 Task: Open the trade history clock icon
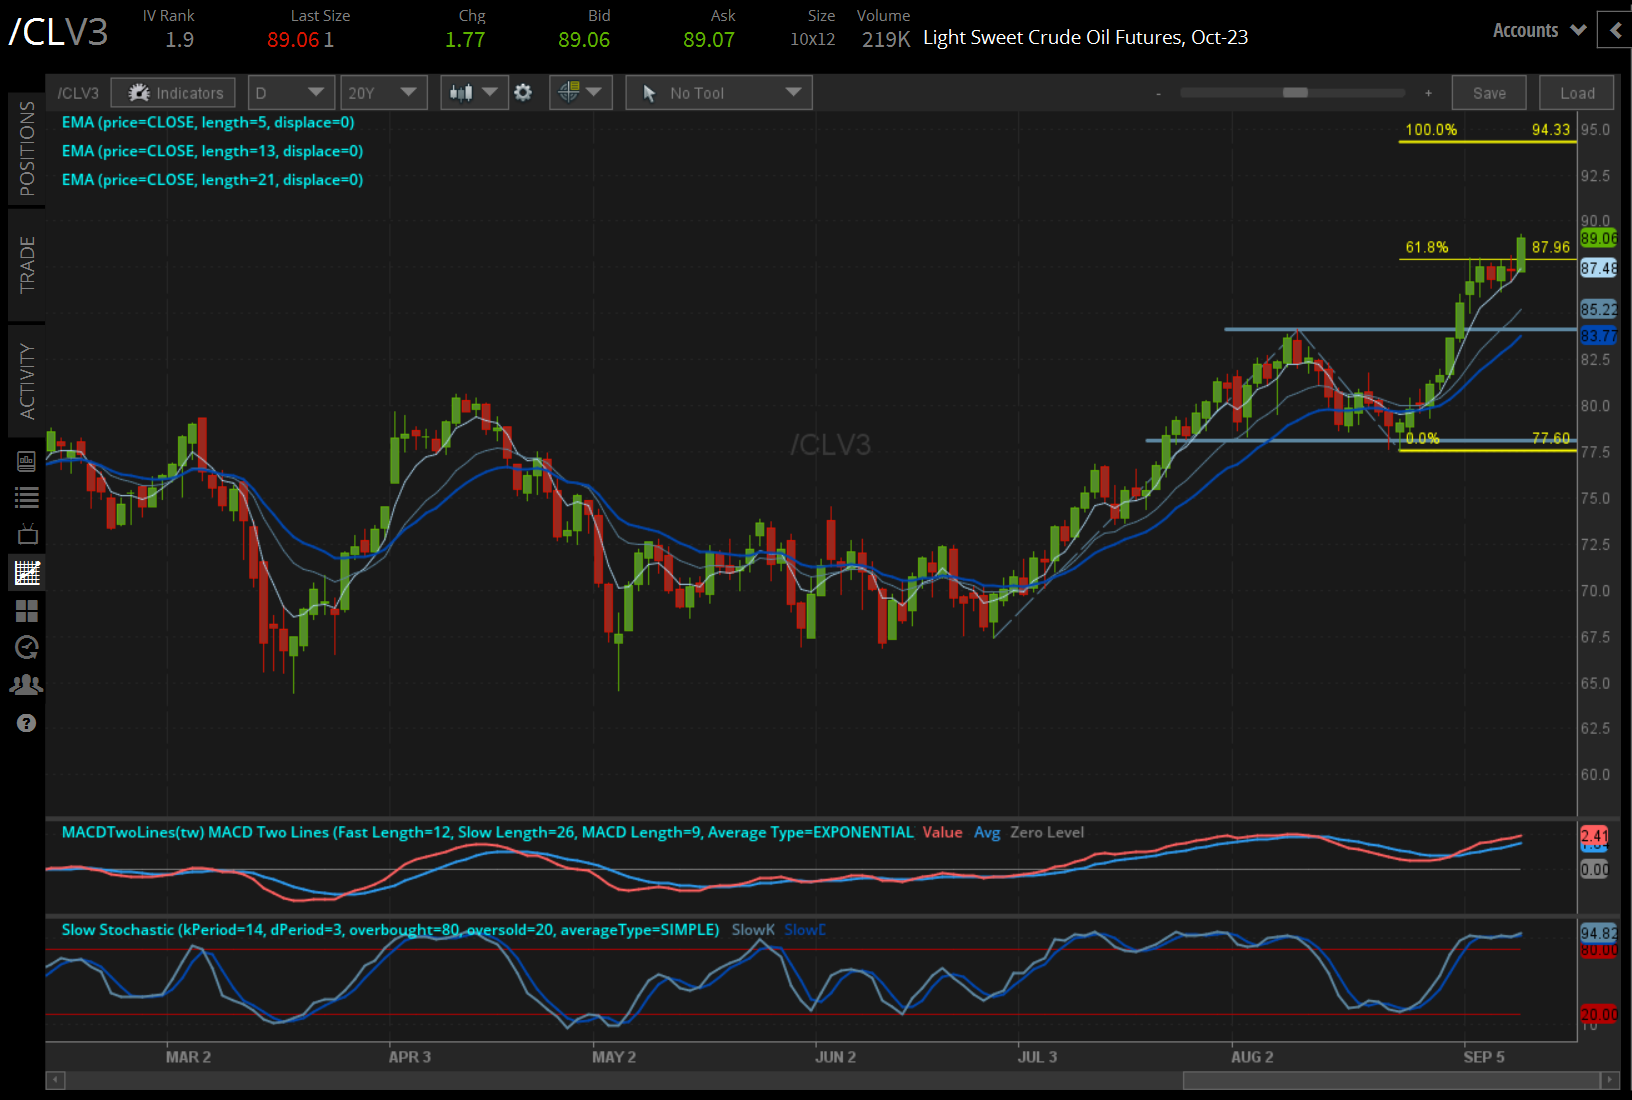coord(26,647)
